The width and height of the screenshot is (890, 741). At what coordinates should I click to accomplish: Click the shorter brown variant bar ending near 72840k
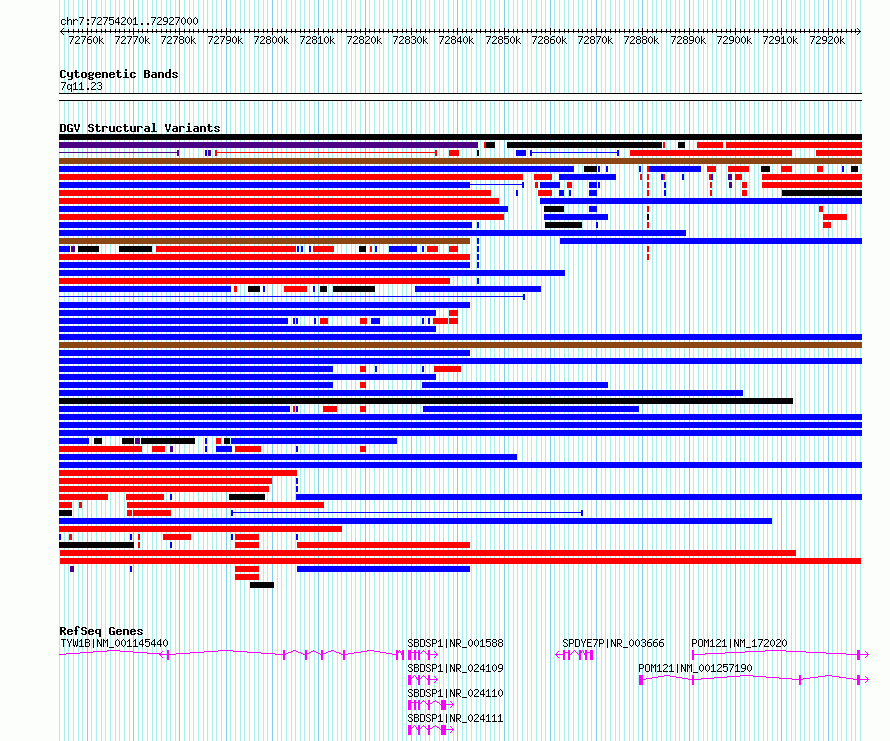[265, 241]
